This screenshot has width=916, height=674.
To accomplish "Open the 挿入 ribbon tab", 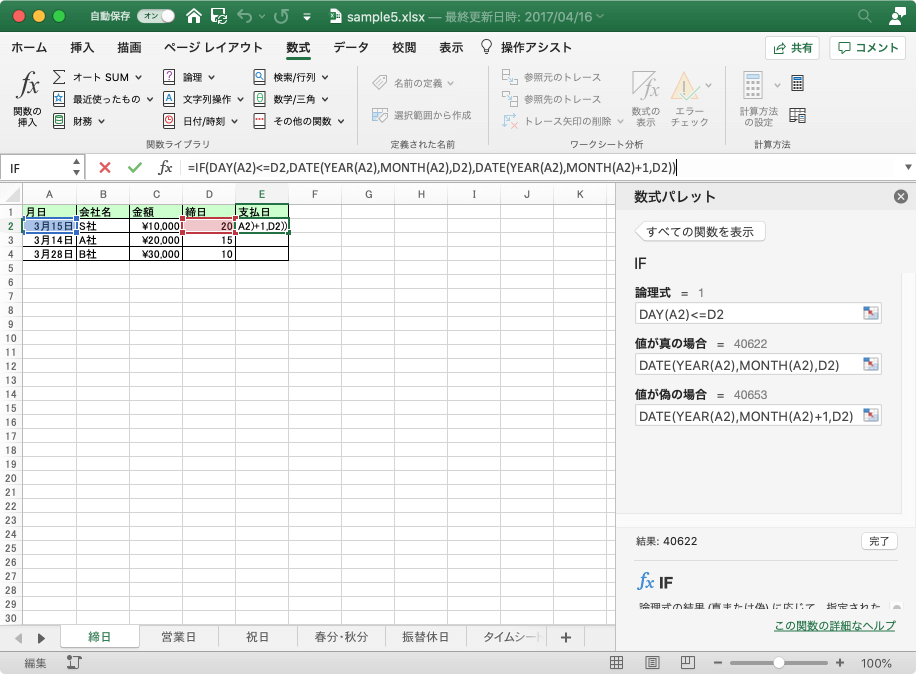I will 82,48.
